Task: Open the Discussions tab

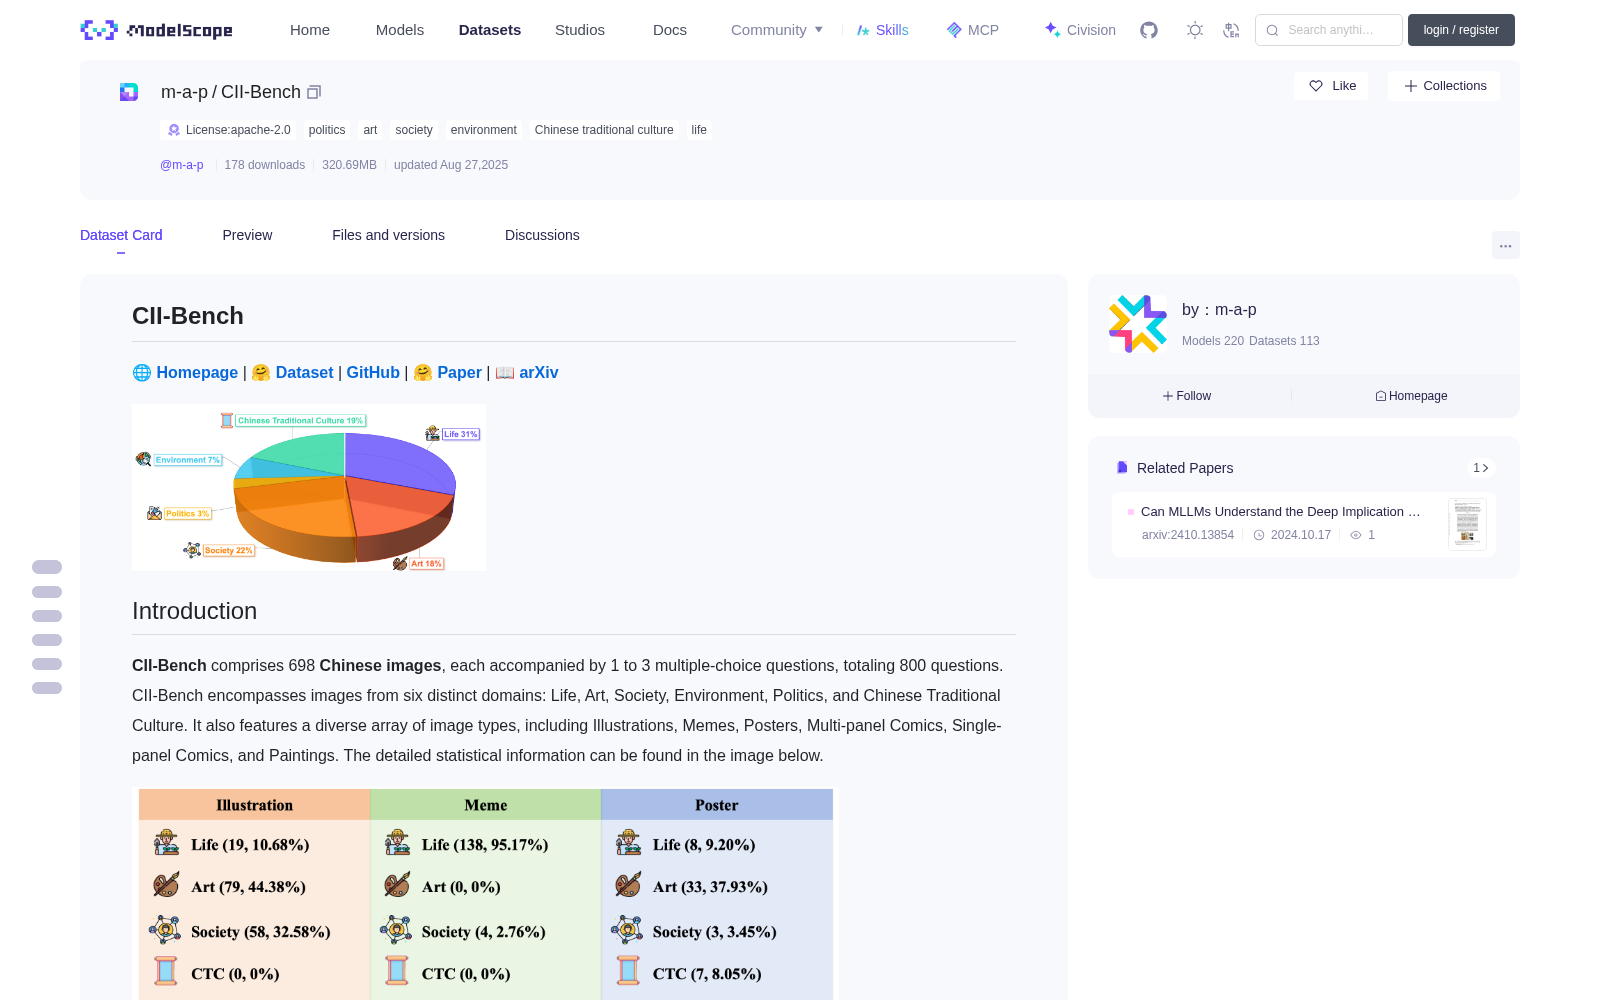Action: click(x=542, y=235)
